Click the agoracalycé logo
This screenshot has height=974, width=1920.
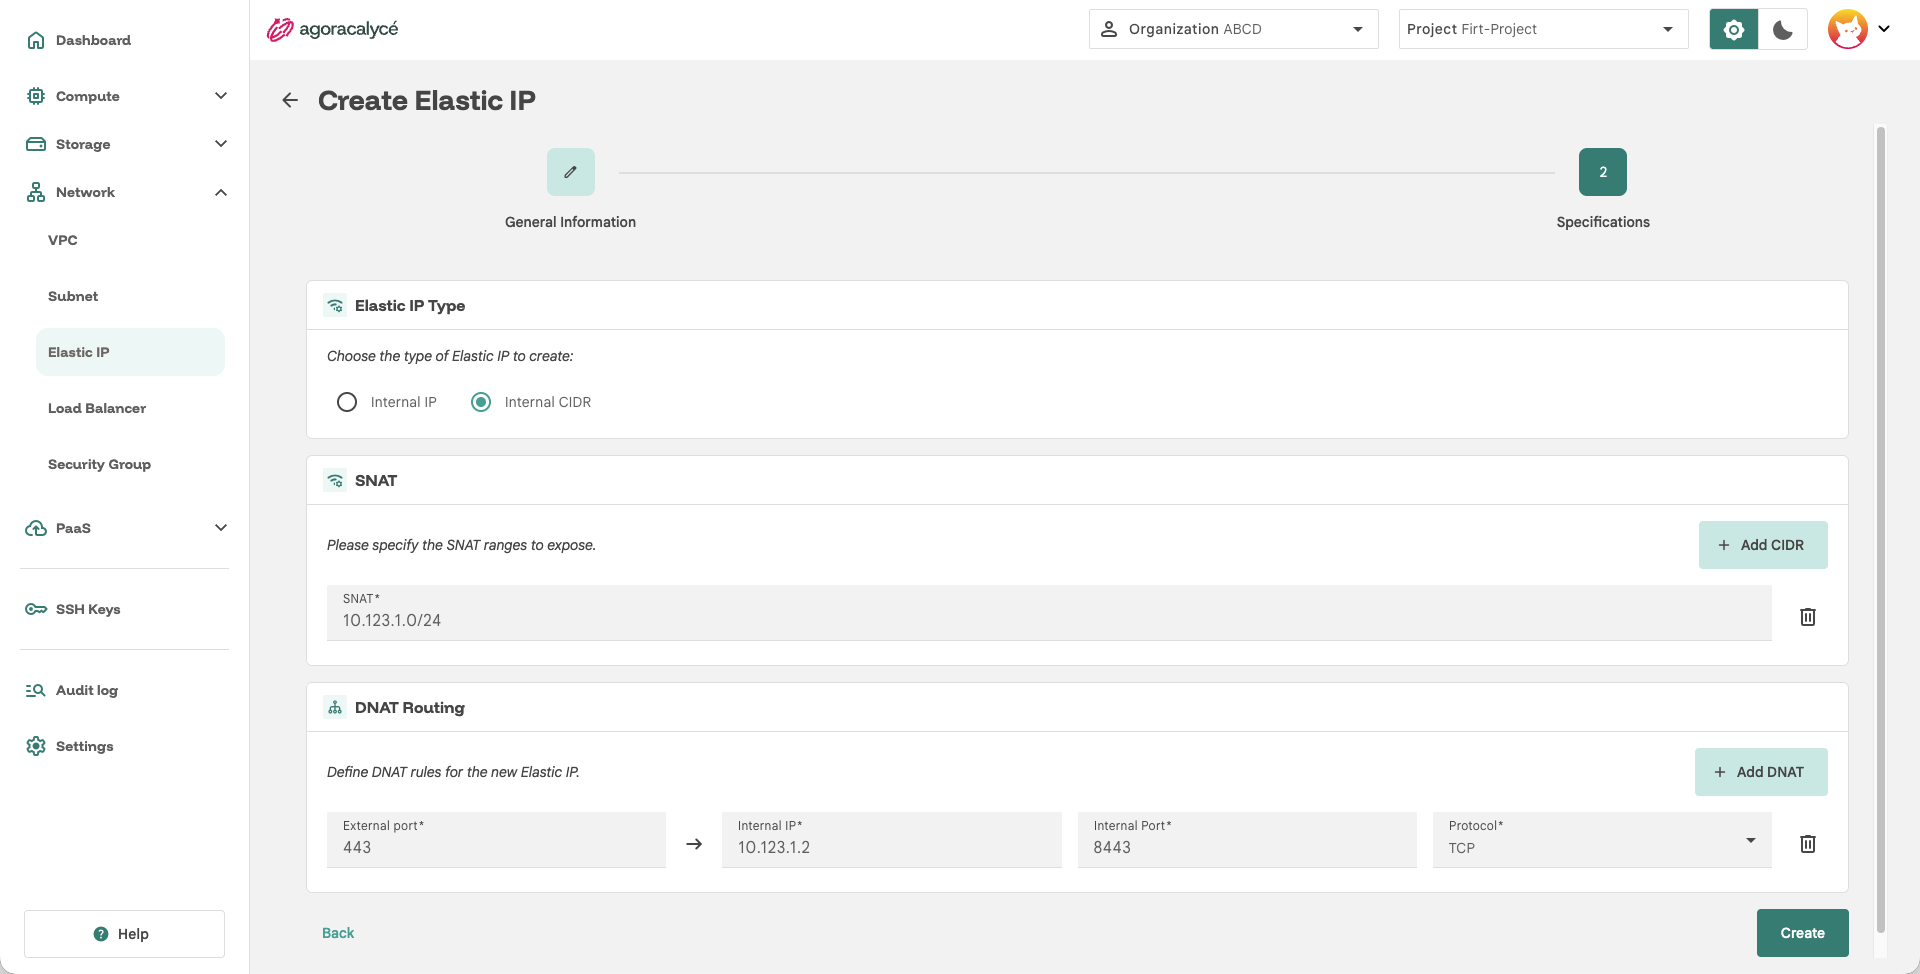(333, 29)
